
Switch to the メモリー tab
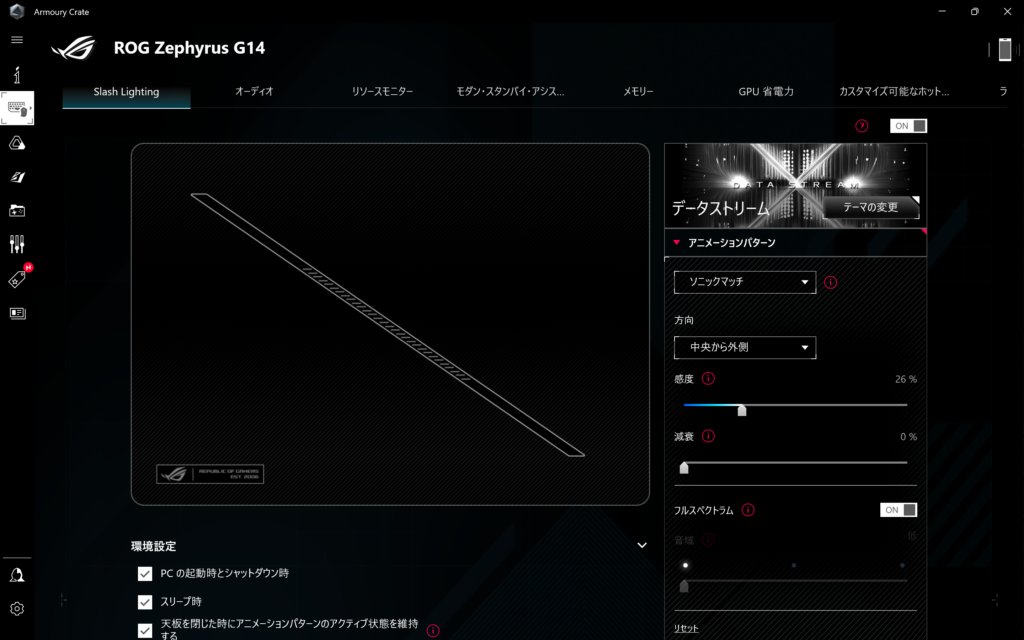638,91
